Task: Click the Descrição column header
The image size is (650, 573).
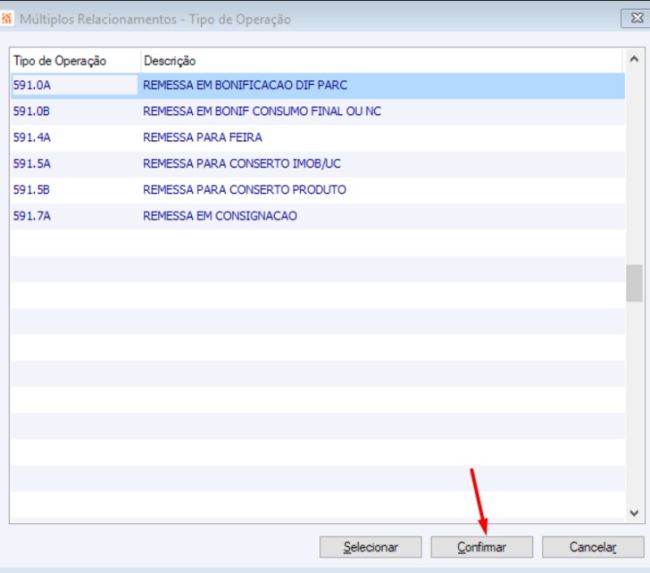Action: tap(381, 61)
